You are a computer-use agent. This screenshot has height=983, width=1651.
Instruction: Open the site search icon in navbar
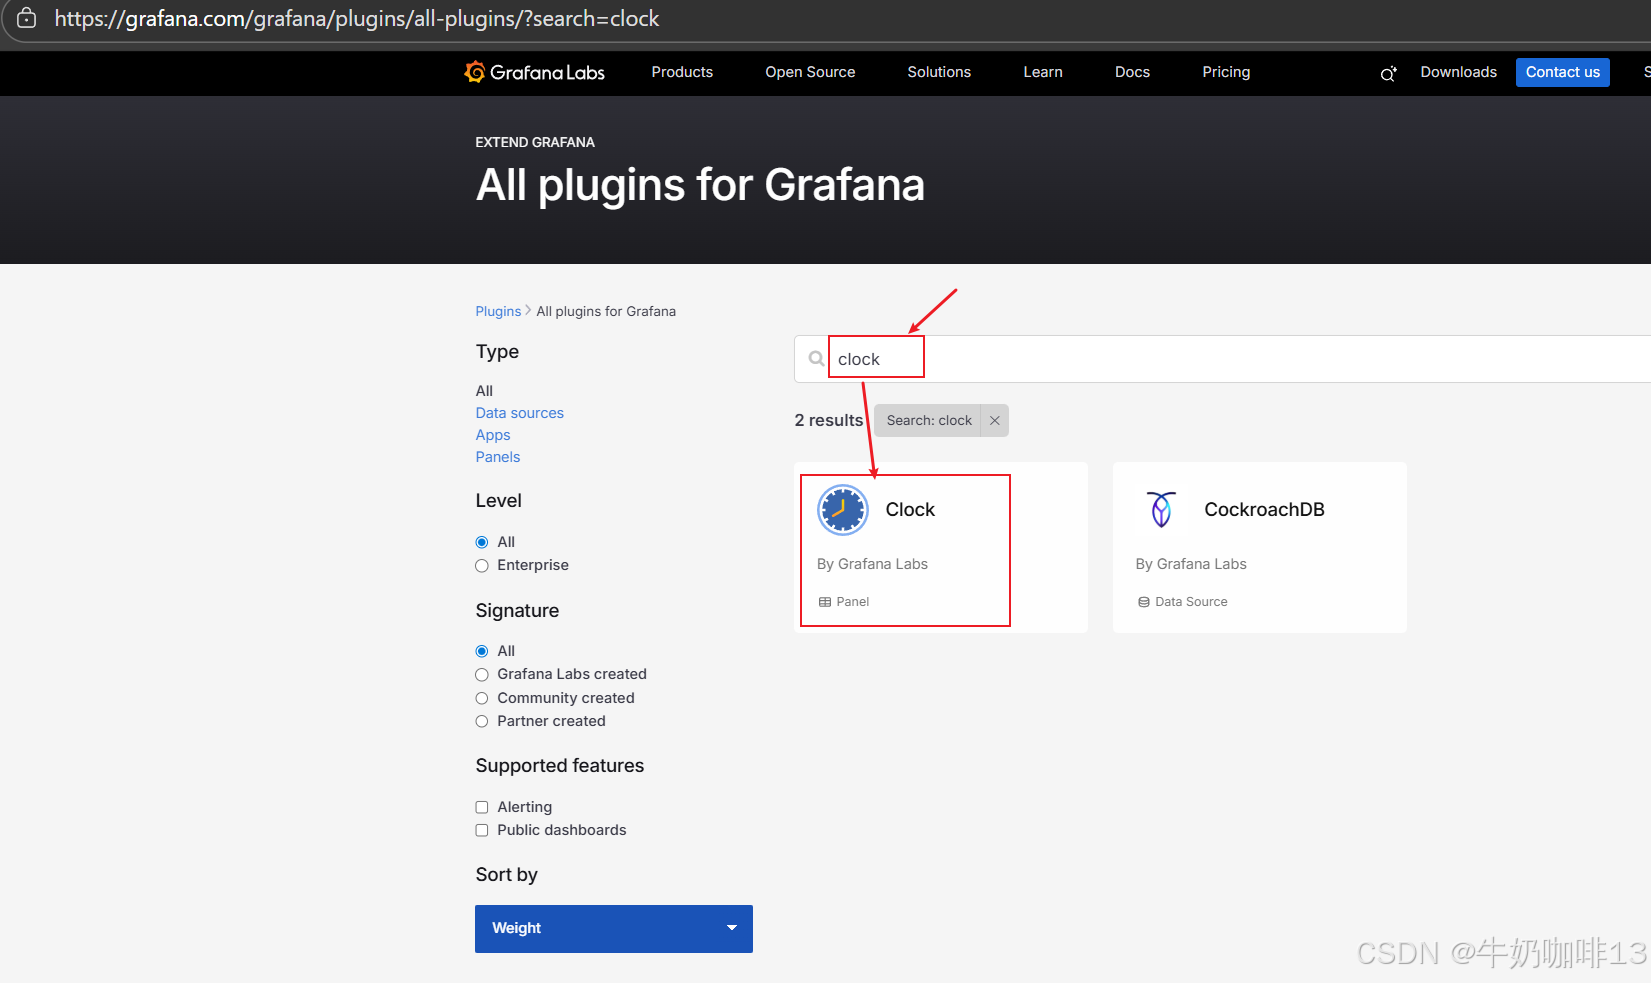1388,73
